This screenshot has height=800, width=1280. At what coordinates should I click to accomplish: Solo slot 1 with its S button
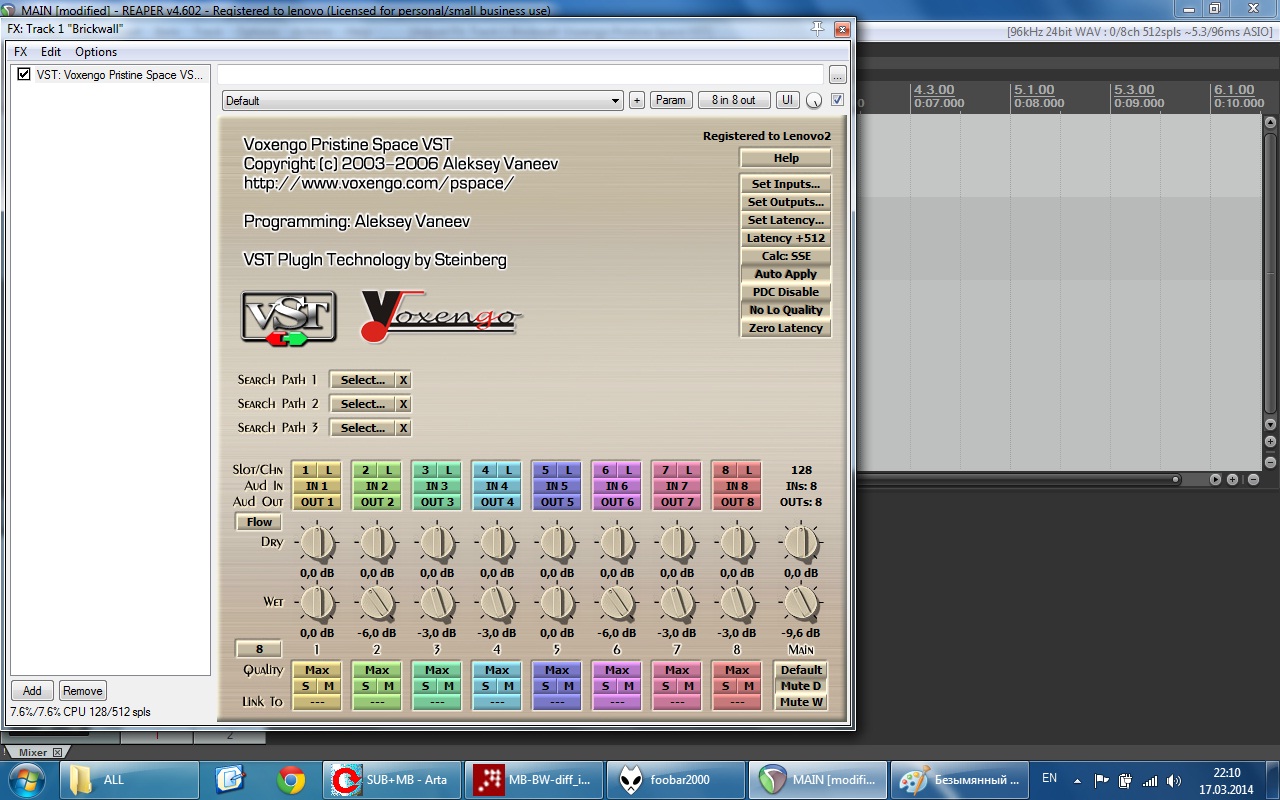coord(306,686)
